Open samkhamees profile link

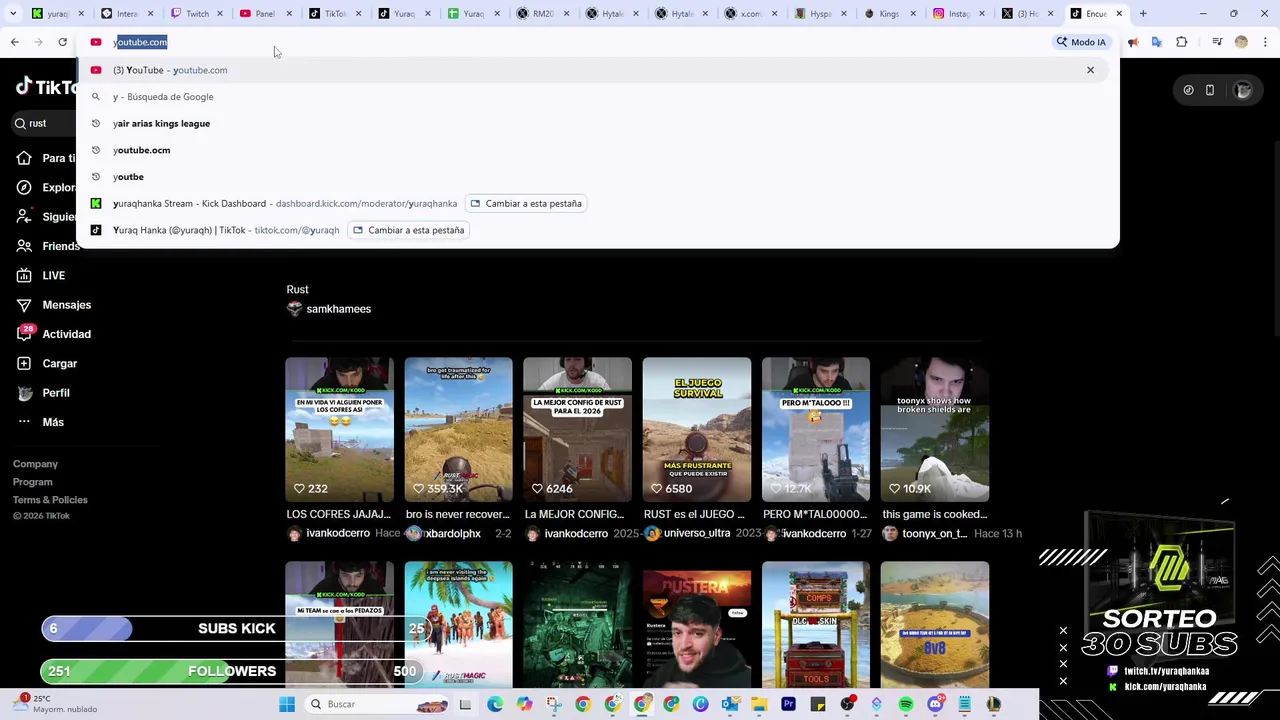[x=329, y=309]
